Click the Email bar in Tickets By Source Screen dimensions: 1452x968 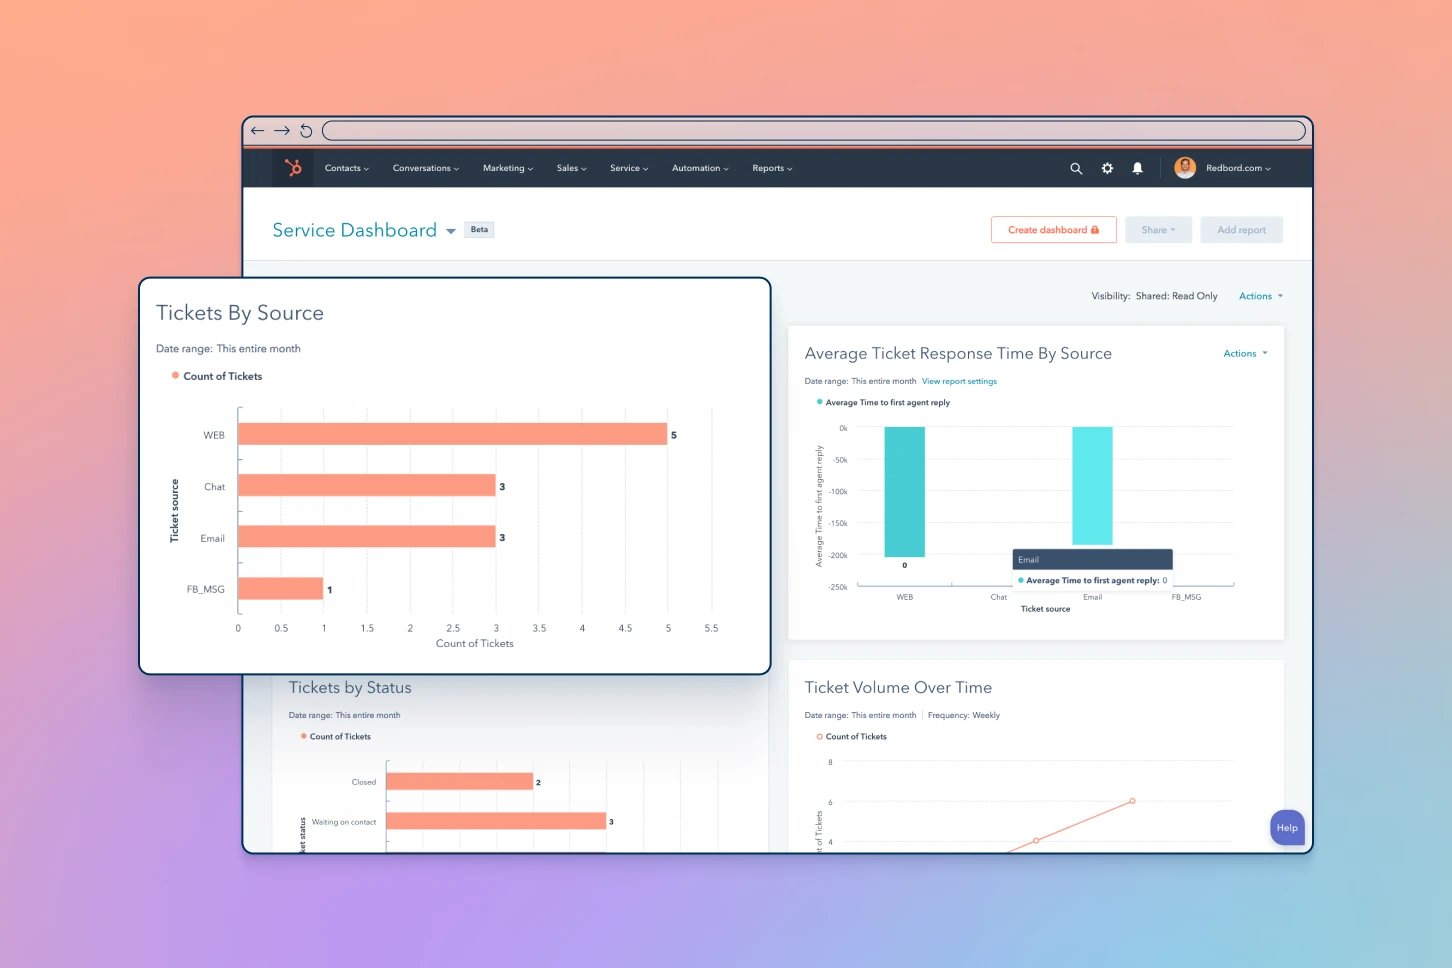[367, 536]
